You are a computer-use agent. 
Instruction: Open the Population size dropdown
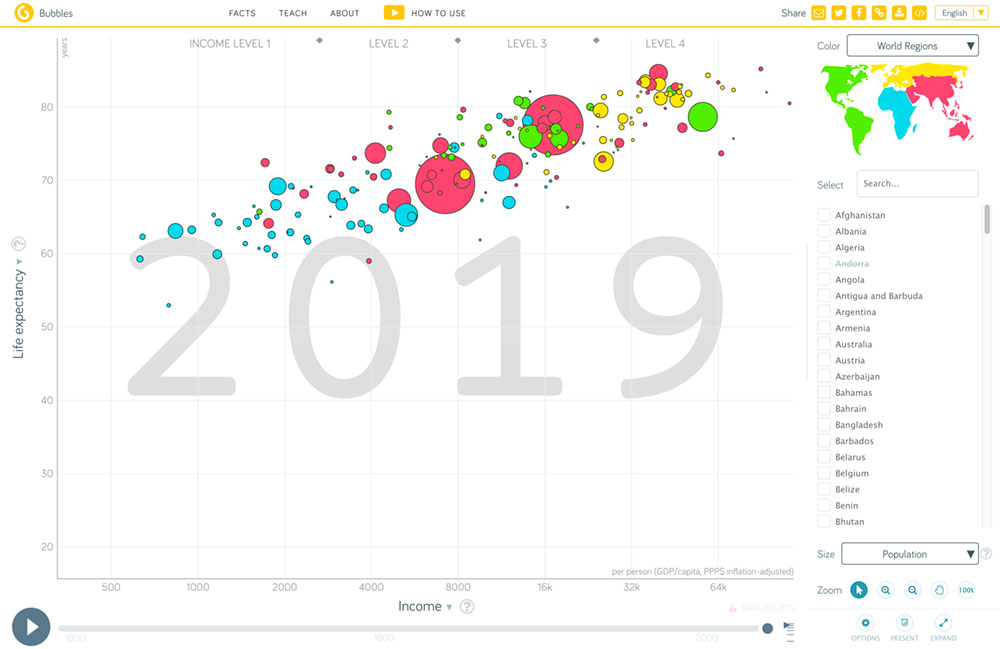coord(909,553)
